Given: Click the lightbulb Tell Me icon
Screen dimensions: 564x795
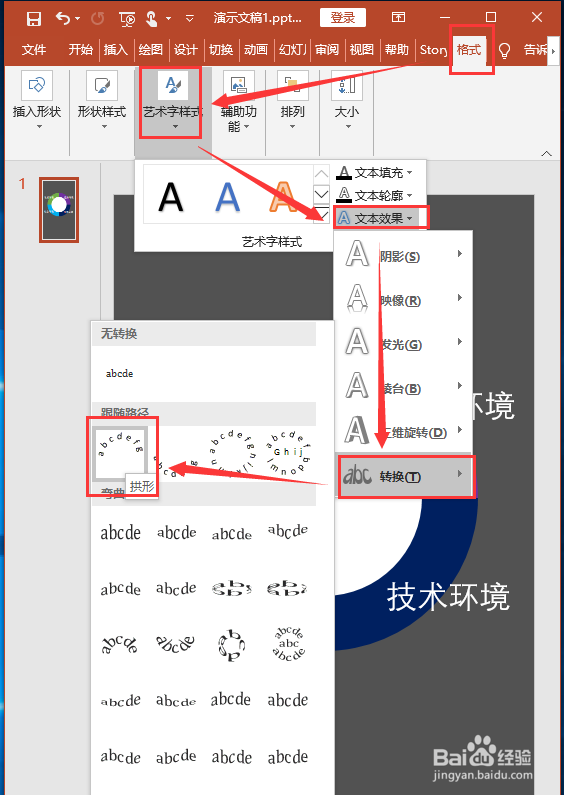Looking at the screenshot, I should [504, 50].
